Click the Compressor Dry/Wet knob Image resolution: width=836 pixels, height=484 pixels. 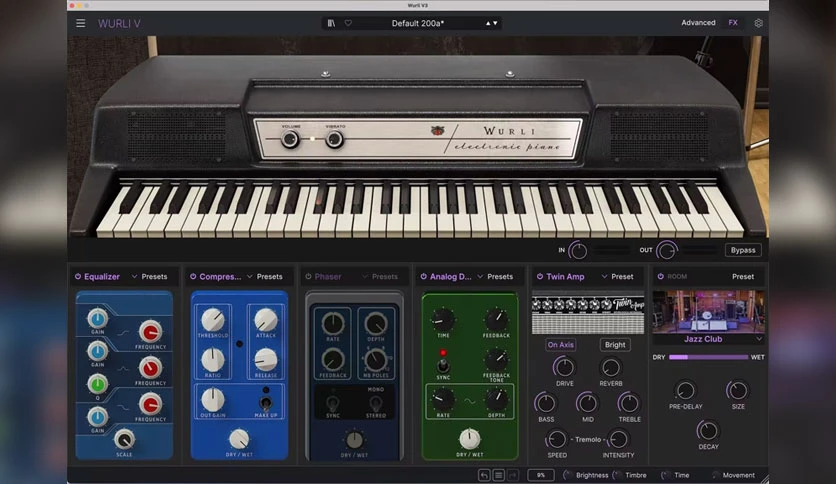click(x=239, y=439)
